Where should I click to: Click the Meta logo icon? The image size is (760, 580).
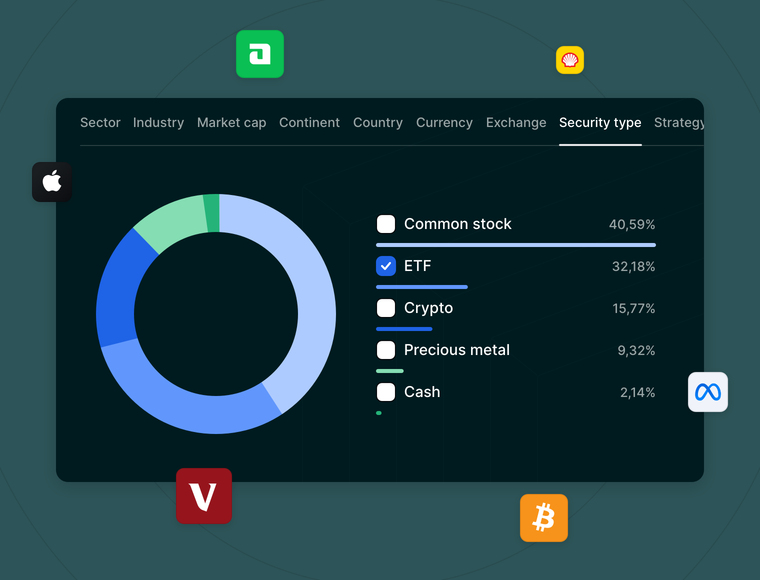[708, 392]
